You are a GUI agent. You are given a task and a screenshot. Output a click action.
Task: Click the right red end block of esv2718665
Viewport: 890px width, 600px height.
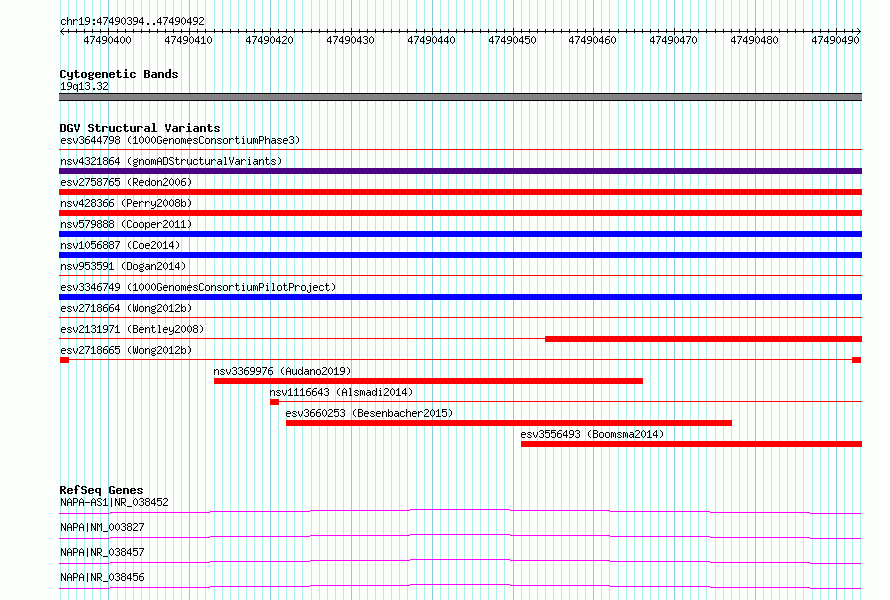(x=857, y=360)
